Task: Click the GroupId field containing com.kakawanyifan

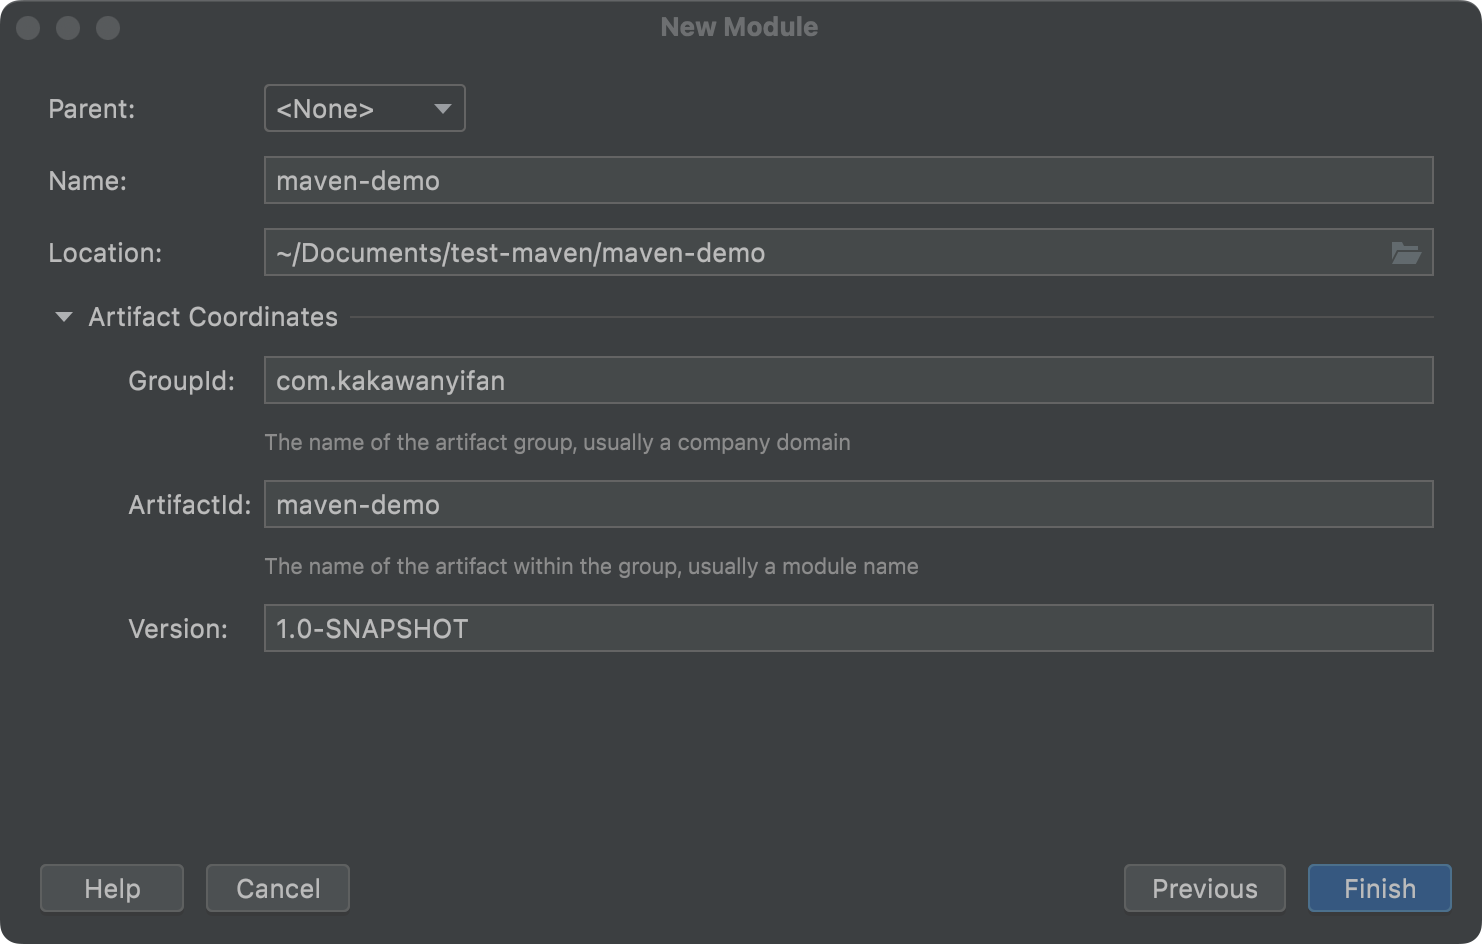Action: click(x=847, y=381)
